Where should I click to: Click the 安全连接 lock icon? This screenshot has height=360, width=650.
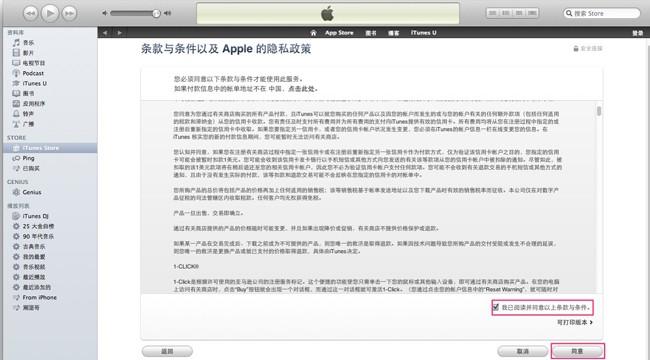pyautogui.click(x=576, y=49)
